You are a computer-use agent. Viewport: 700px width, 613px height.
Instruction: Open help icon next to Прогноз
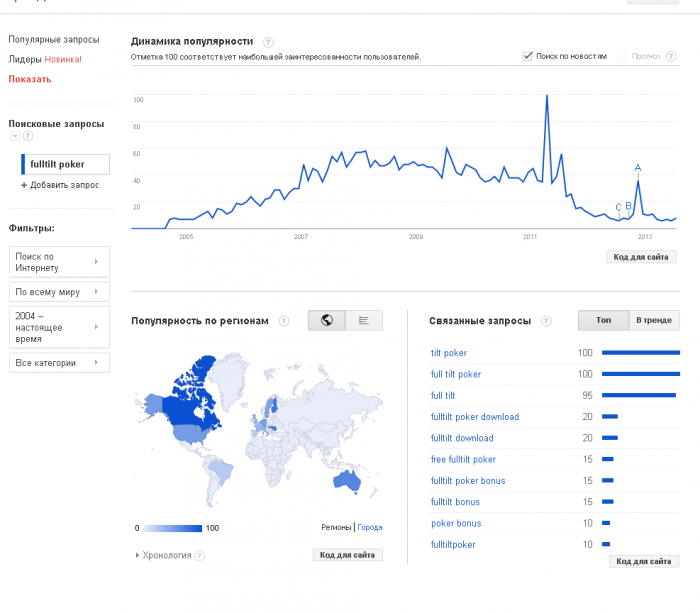pyautogui.click(x=670, y=57)
